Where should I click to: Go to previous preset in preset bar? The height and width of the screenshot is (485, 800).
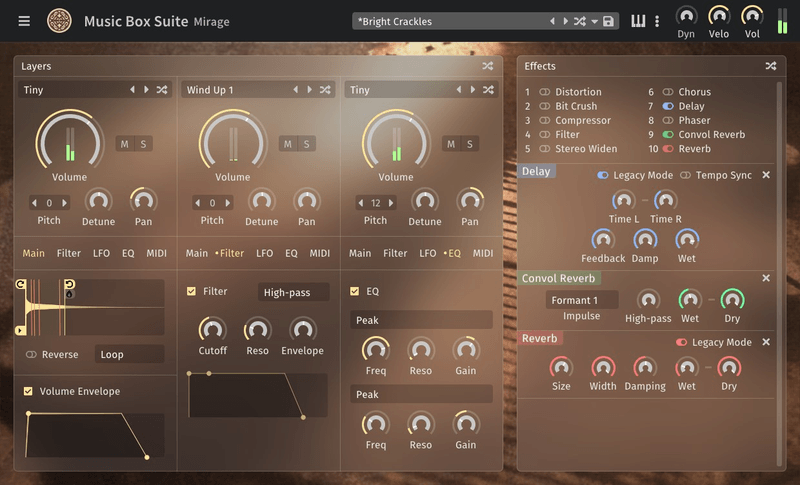click(552, 21)
